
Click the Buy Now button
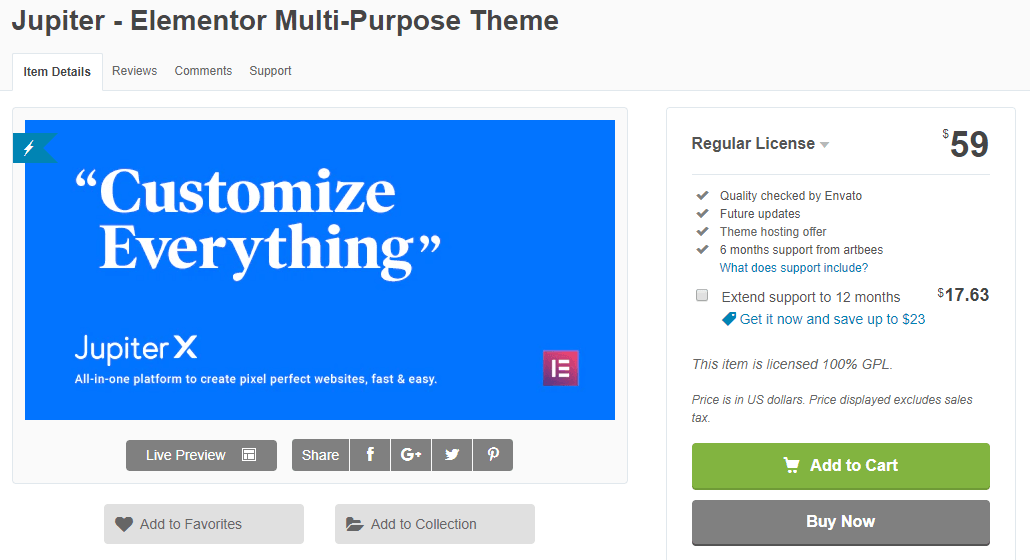click(840, 523)
